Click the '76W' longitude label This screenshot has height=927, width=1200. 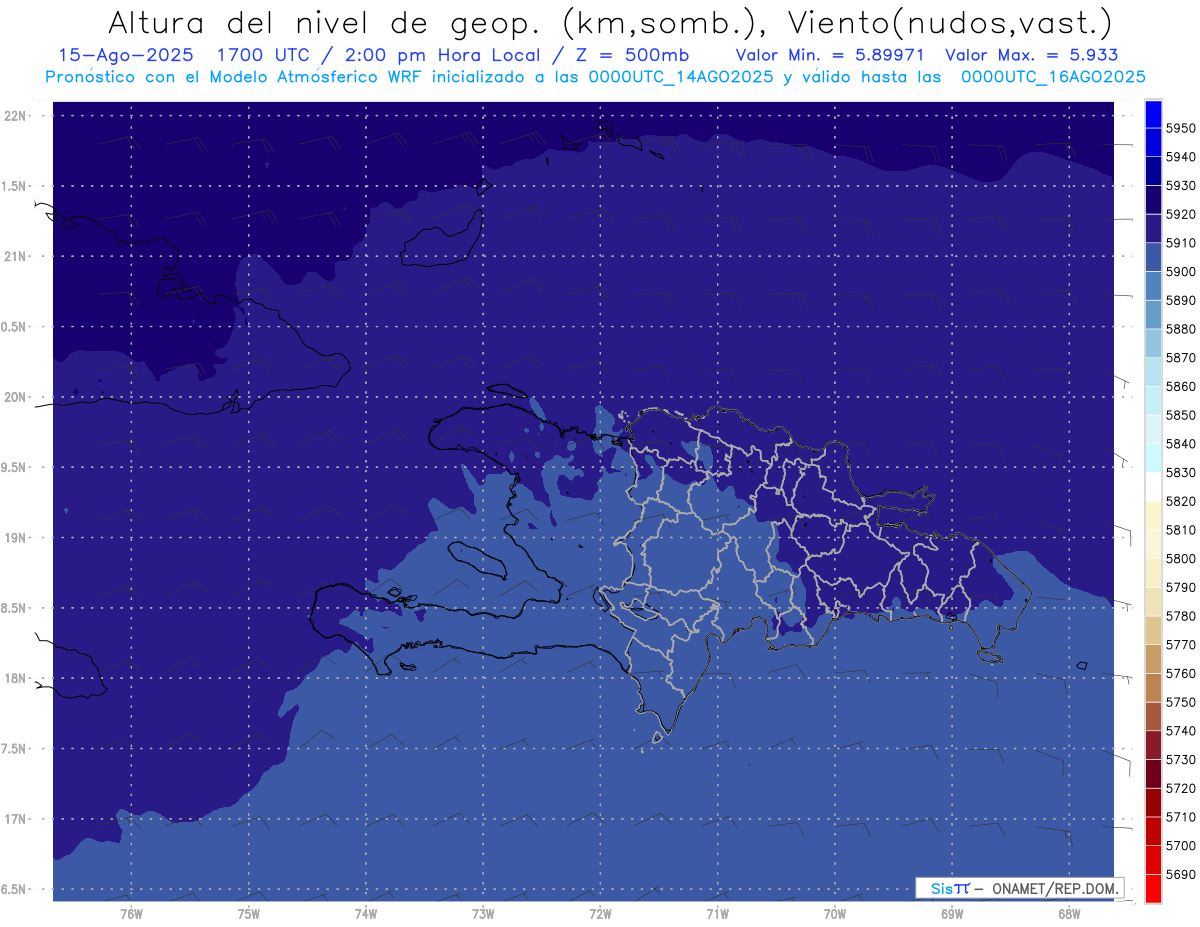pyautogui.click(x=132, y=914)
